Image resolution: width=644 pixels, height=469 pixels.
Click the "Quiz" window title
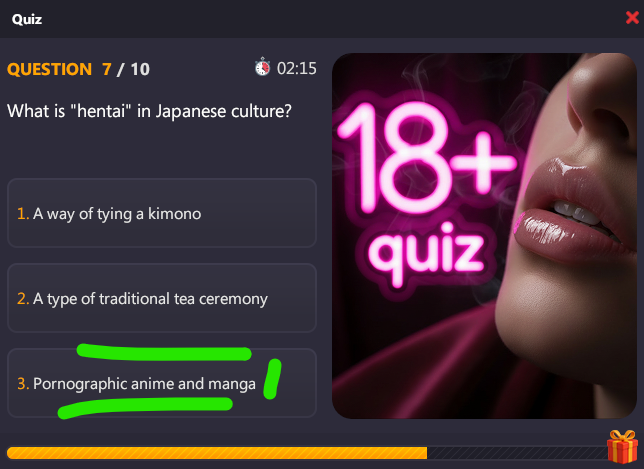(x=27, y=19)
